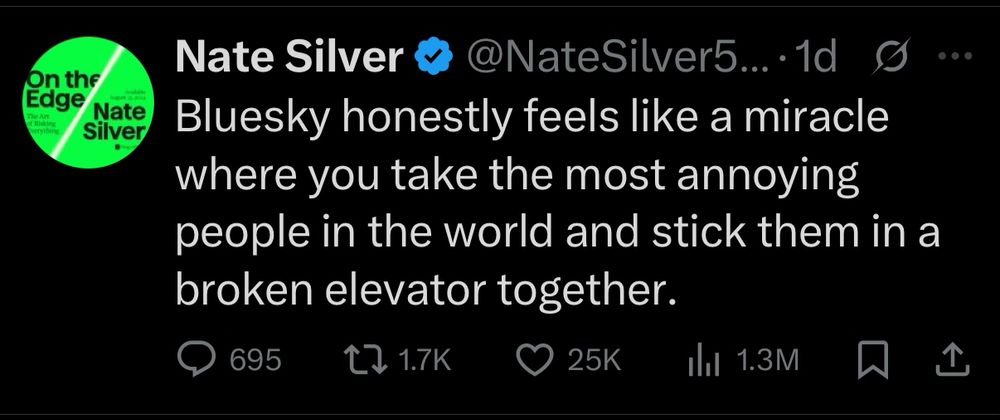Click the slashed circle icon beside timestamp

(885, 59)
